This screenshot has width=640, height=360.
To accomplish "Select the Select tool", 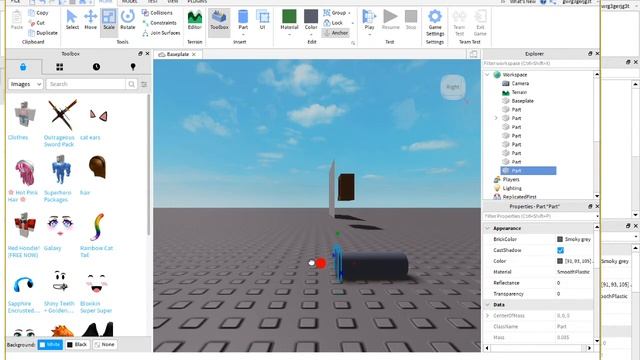I will (x=72, y=20).
